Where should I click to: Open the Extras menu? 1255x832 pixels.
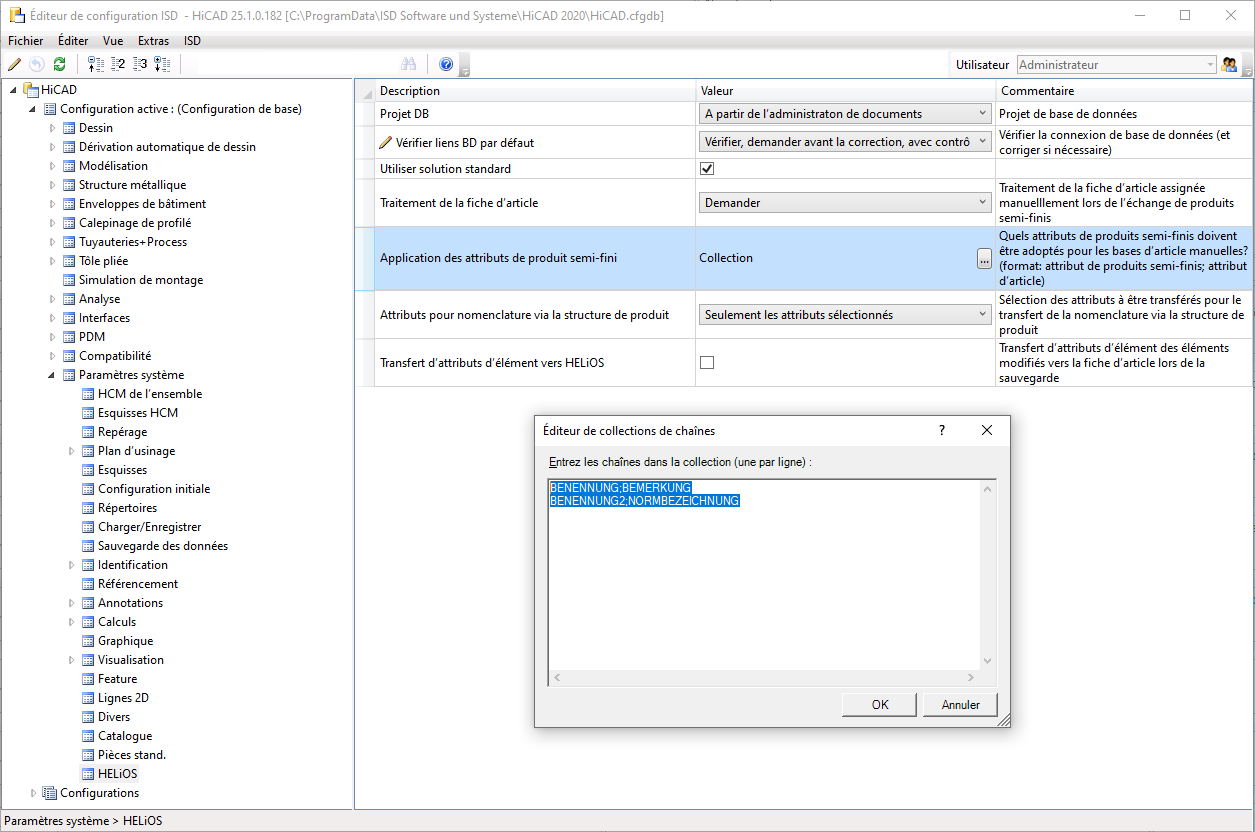pyautogui.click(x=153, y=41)
